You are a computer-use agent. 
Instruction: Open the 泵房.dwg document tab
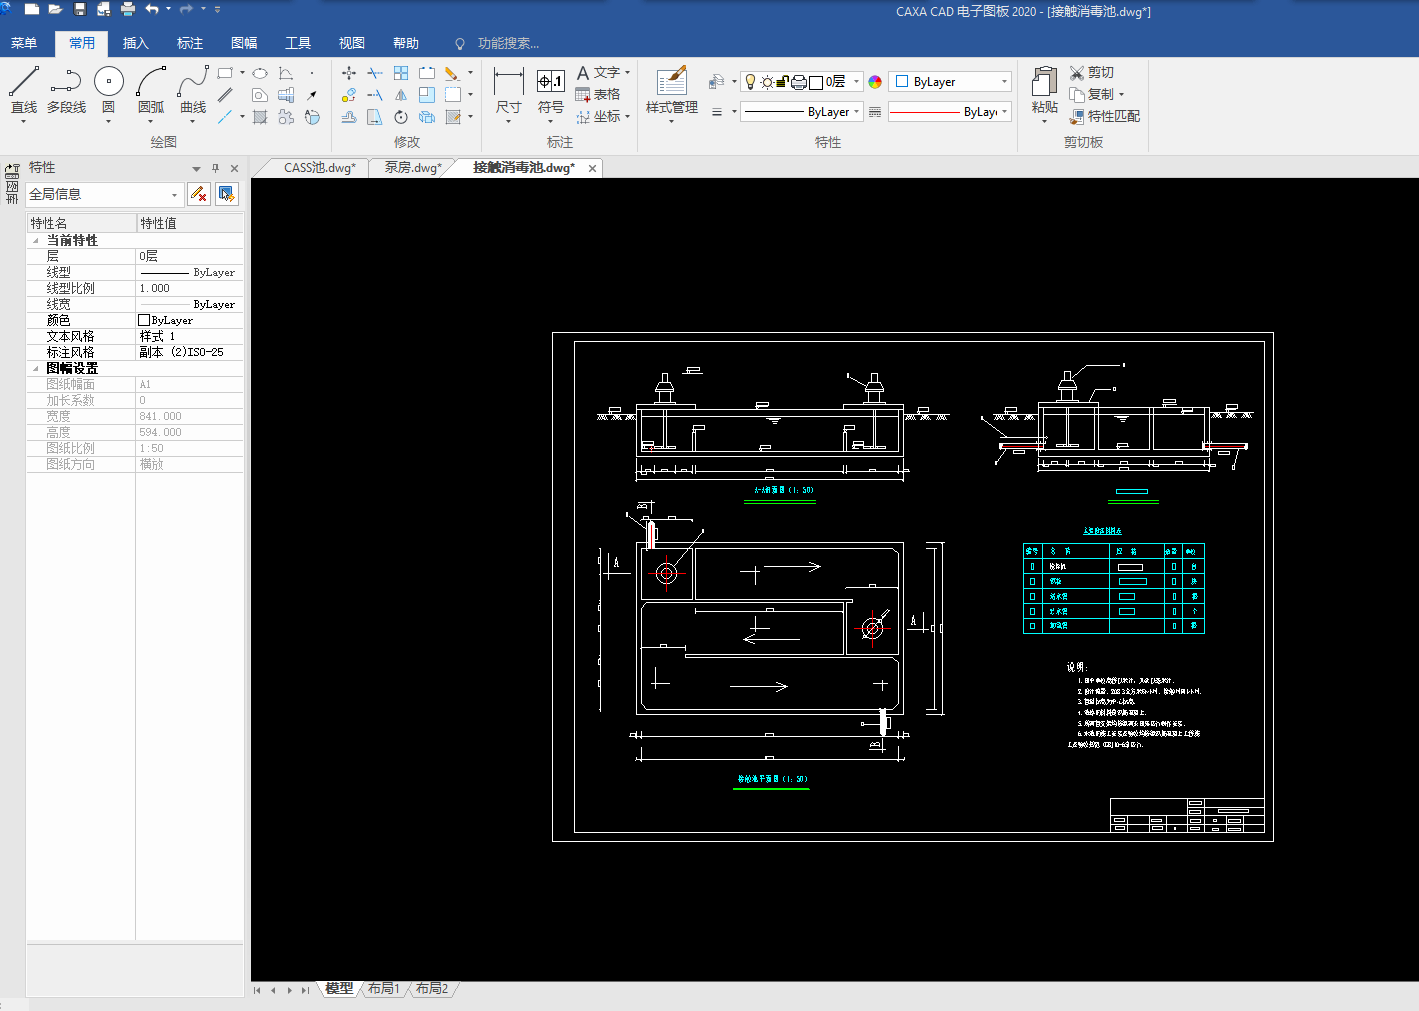412,168
